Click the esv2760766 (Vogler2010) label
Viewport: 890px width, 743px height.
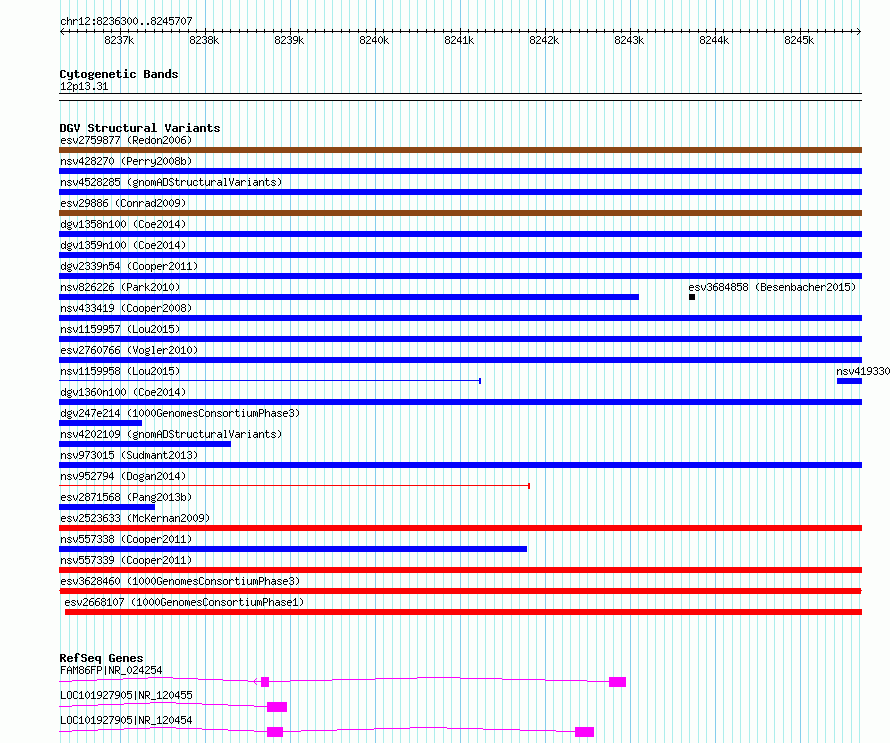tap(129, 350)
